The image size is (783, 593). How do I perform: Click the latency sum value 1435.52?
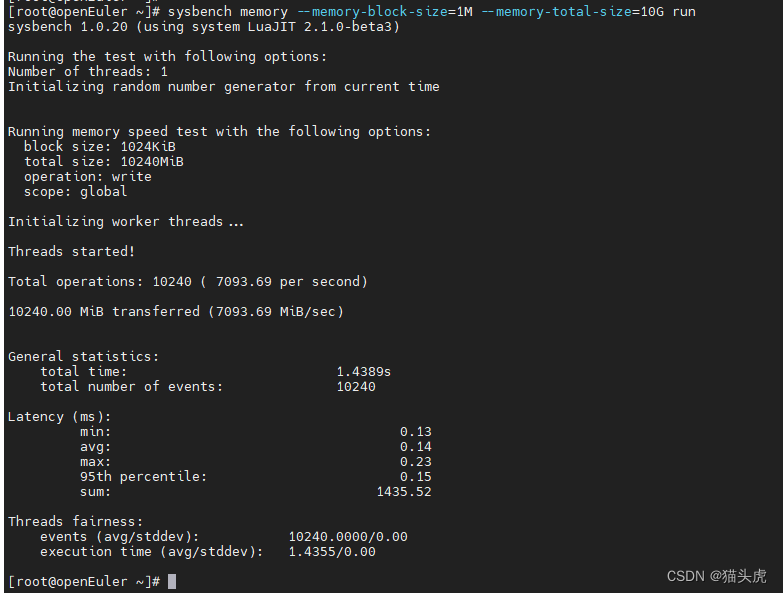(x=404, y=492)
